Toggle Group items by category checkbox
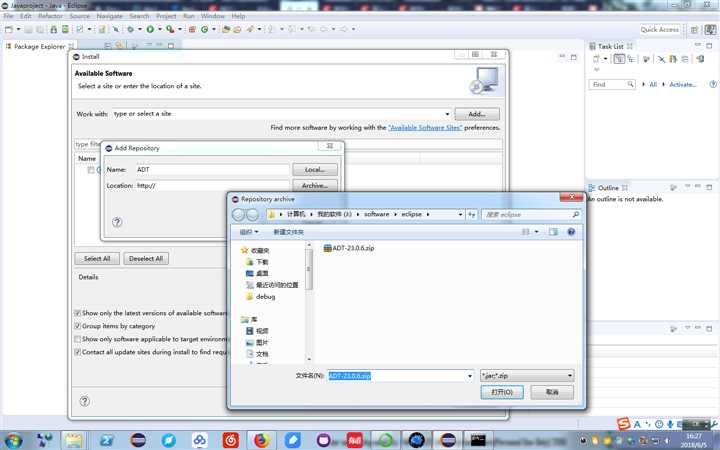 click(x=78, y=326)
